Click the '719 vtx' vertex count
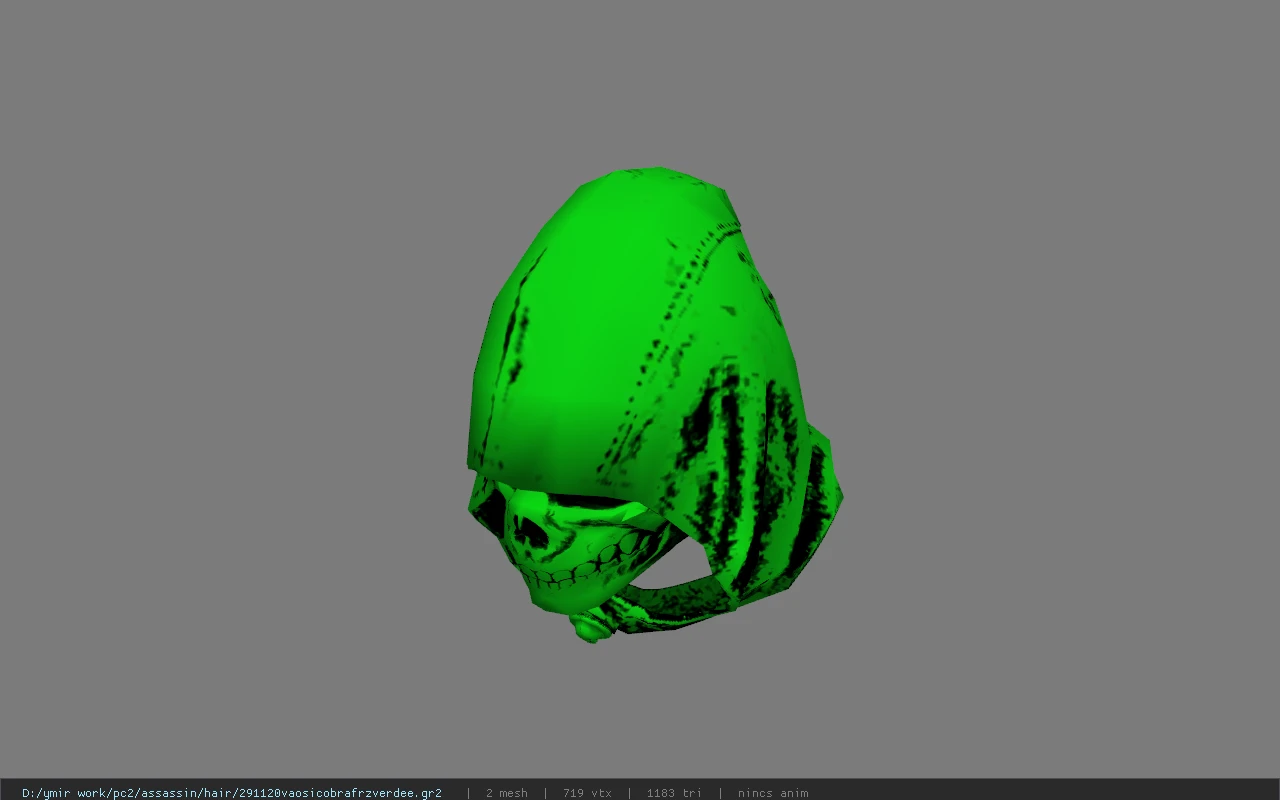Image resolution: width=1280 pixels, height=800 pixels. coord(587,793)
